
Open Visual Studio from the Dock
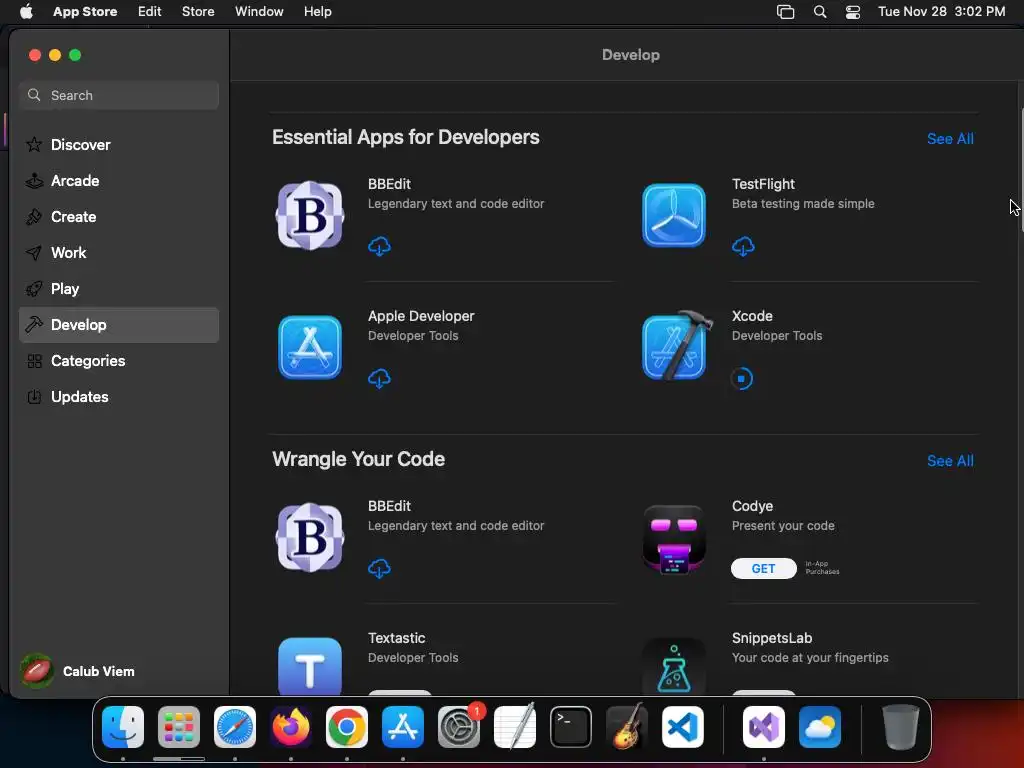tap(763, 727)
